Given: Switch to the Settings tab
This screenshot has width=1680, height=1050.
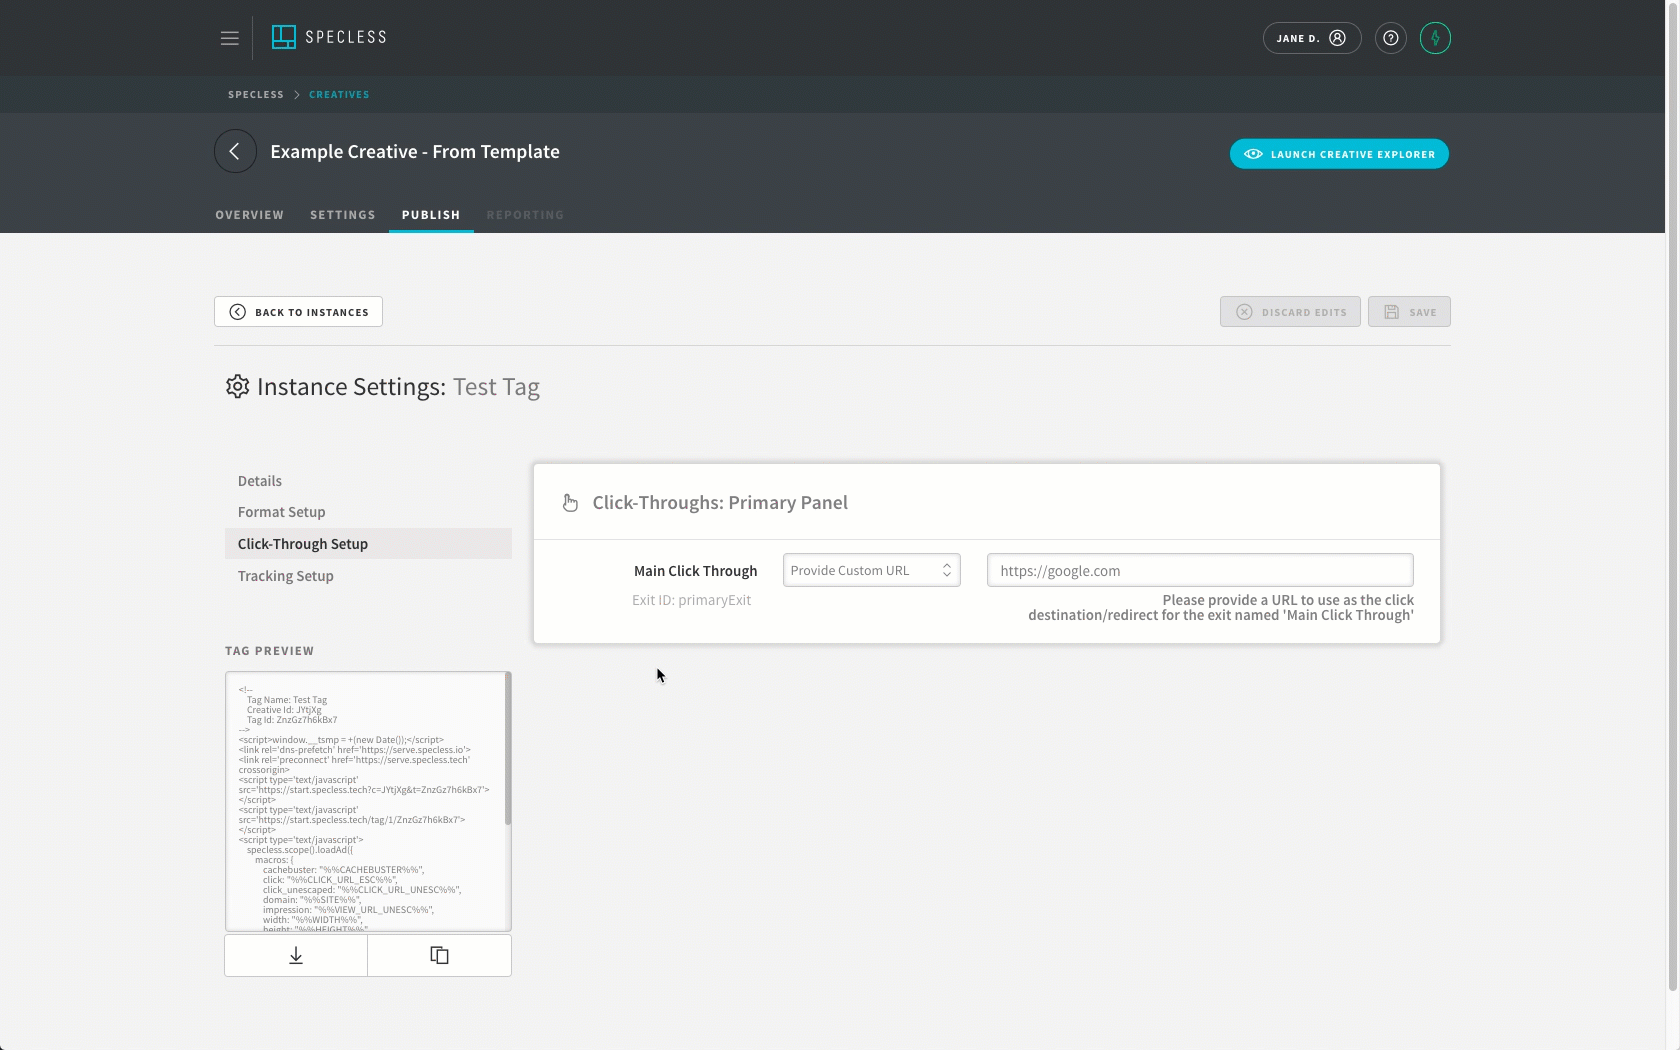Looking at the screenshot, I should 343,215.
